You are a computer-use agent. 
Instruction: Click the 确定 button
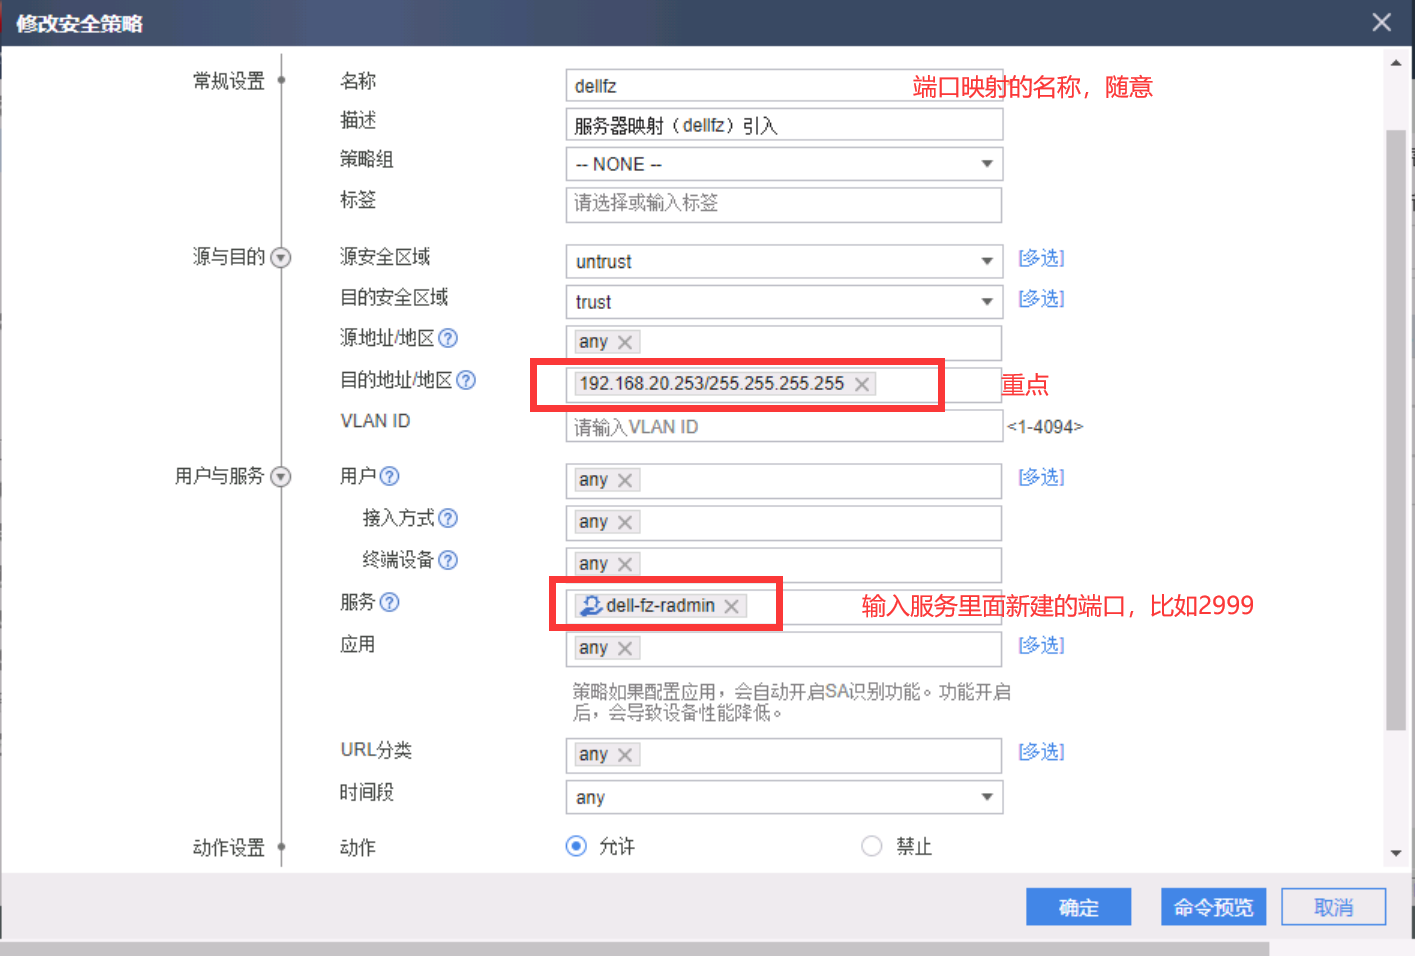(x=1078, y=907)
